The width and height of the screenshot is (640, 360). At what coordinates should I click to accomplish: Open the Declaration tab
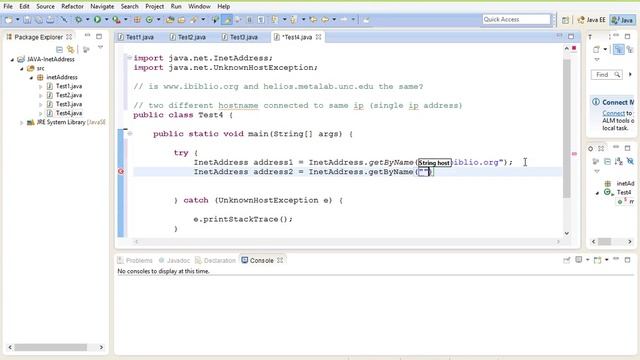point(216,260)
